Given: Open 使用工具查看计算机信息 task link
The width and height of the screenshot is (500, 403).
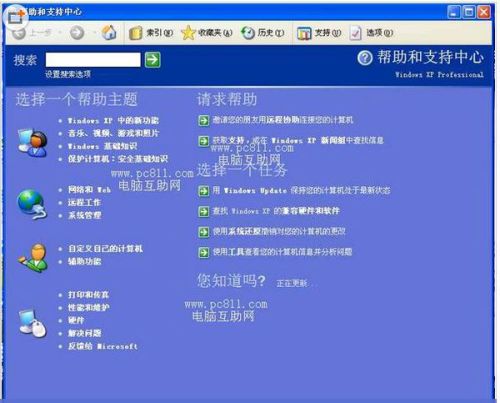Looking at the screenshot, I should (x=282, y=252).
